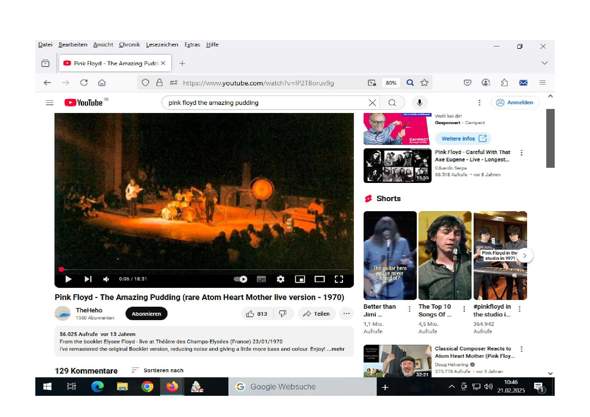
Task: Submit search with magnifier button
Action: pyautogui.click(x=392, y=102)
